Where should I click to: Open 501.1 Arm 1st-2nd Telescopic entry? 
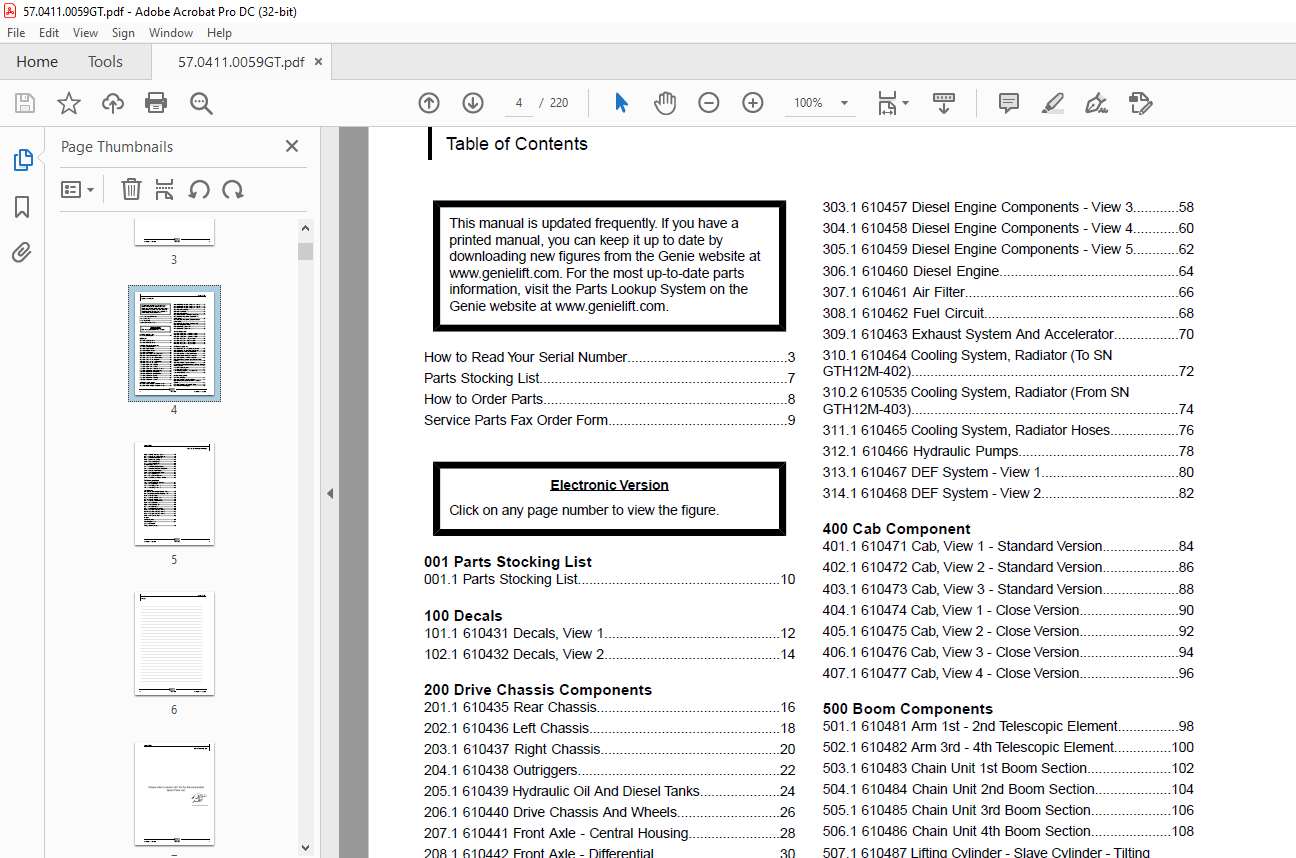point(1008,726)
